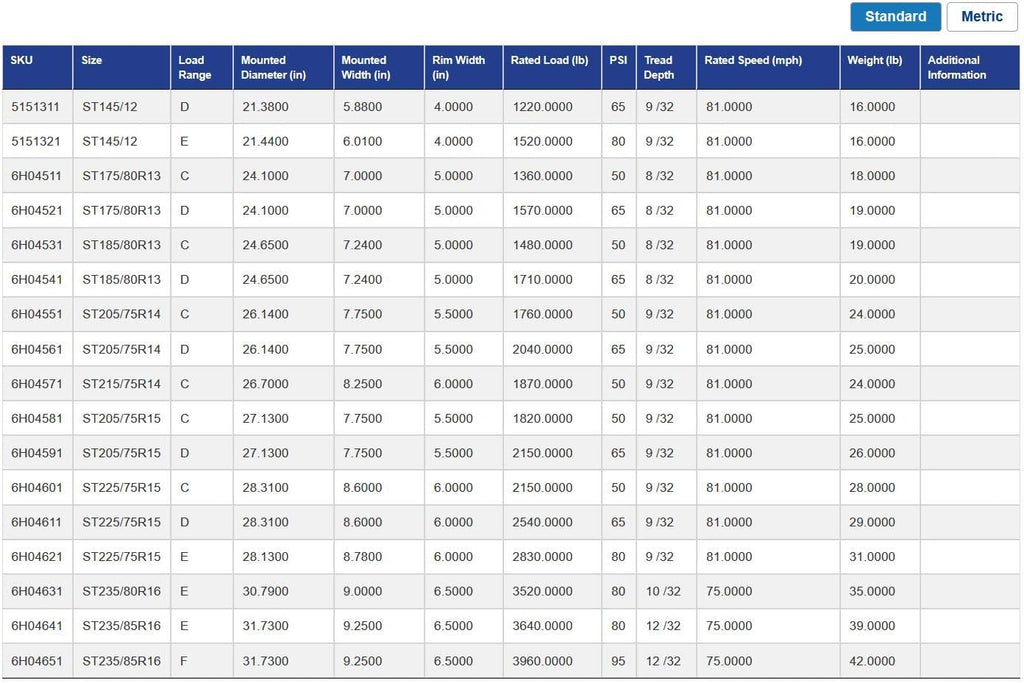Click rated load 3520.0000 cell
The height and width of the screenshot is (683, 1024).
[552, 592]
